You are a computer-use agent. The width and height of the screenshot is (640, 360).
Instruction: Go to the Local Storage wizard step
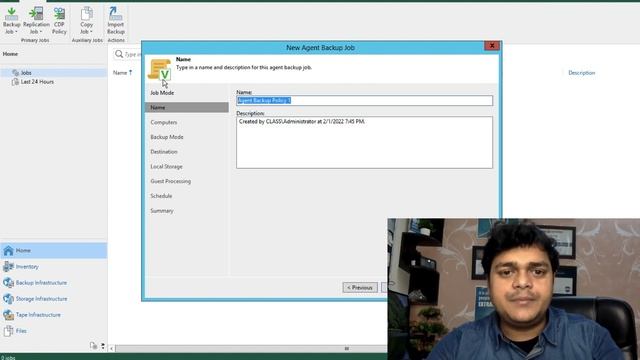tap(167, 167)
